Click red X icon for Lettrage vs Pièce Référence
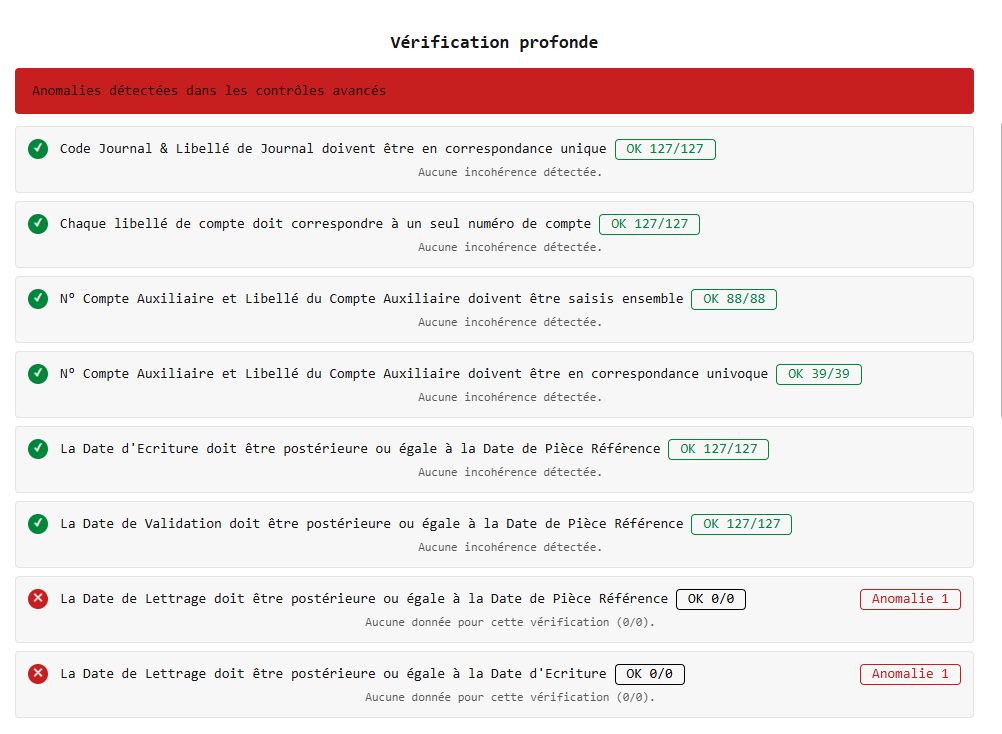The height and width of the screenshot is (734, 1002). (x=38, y=599)
